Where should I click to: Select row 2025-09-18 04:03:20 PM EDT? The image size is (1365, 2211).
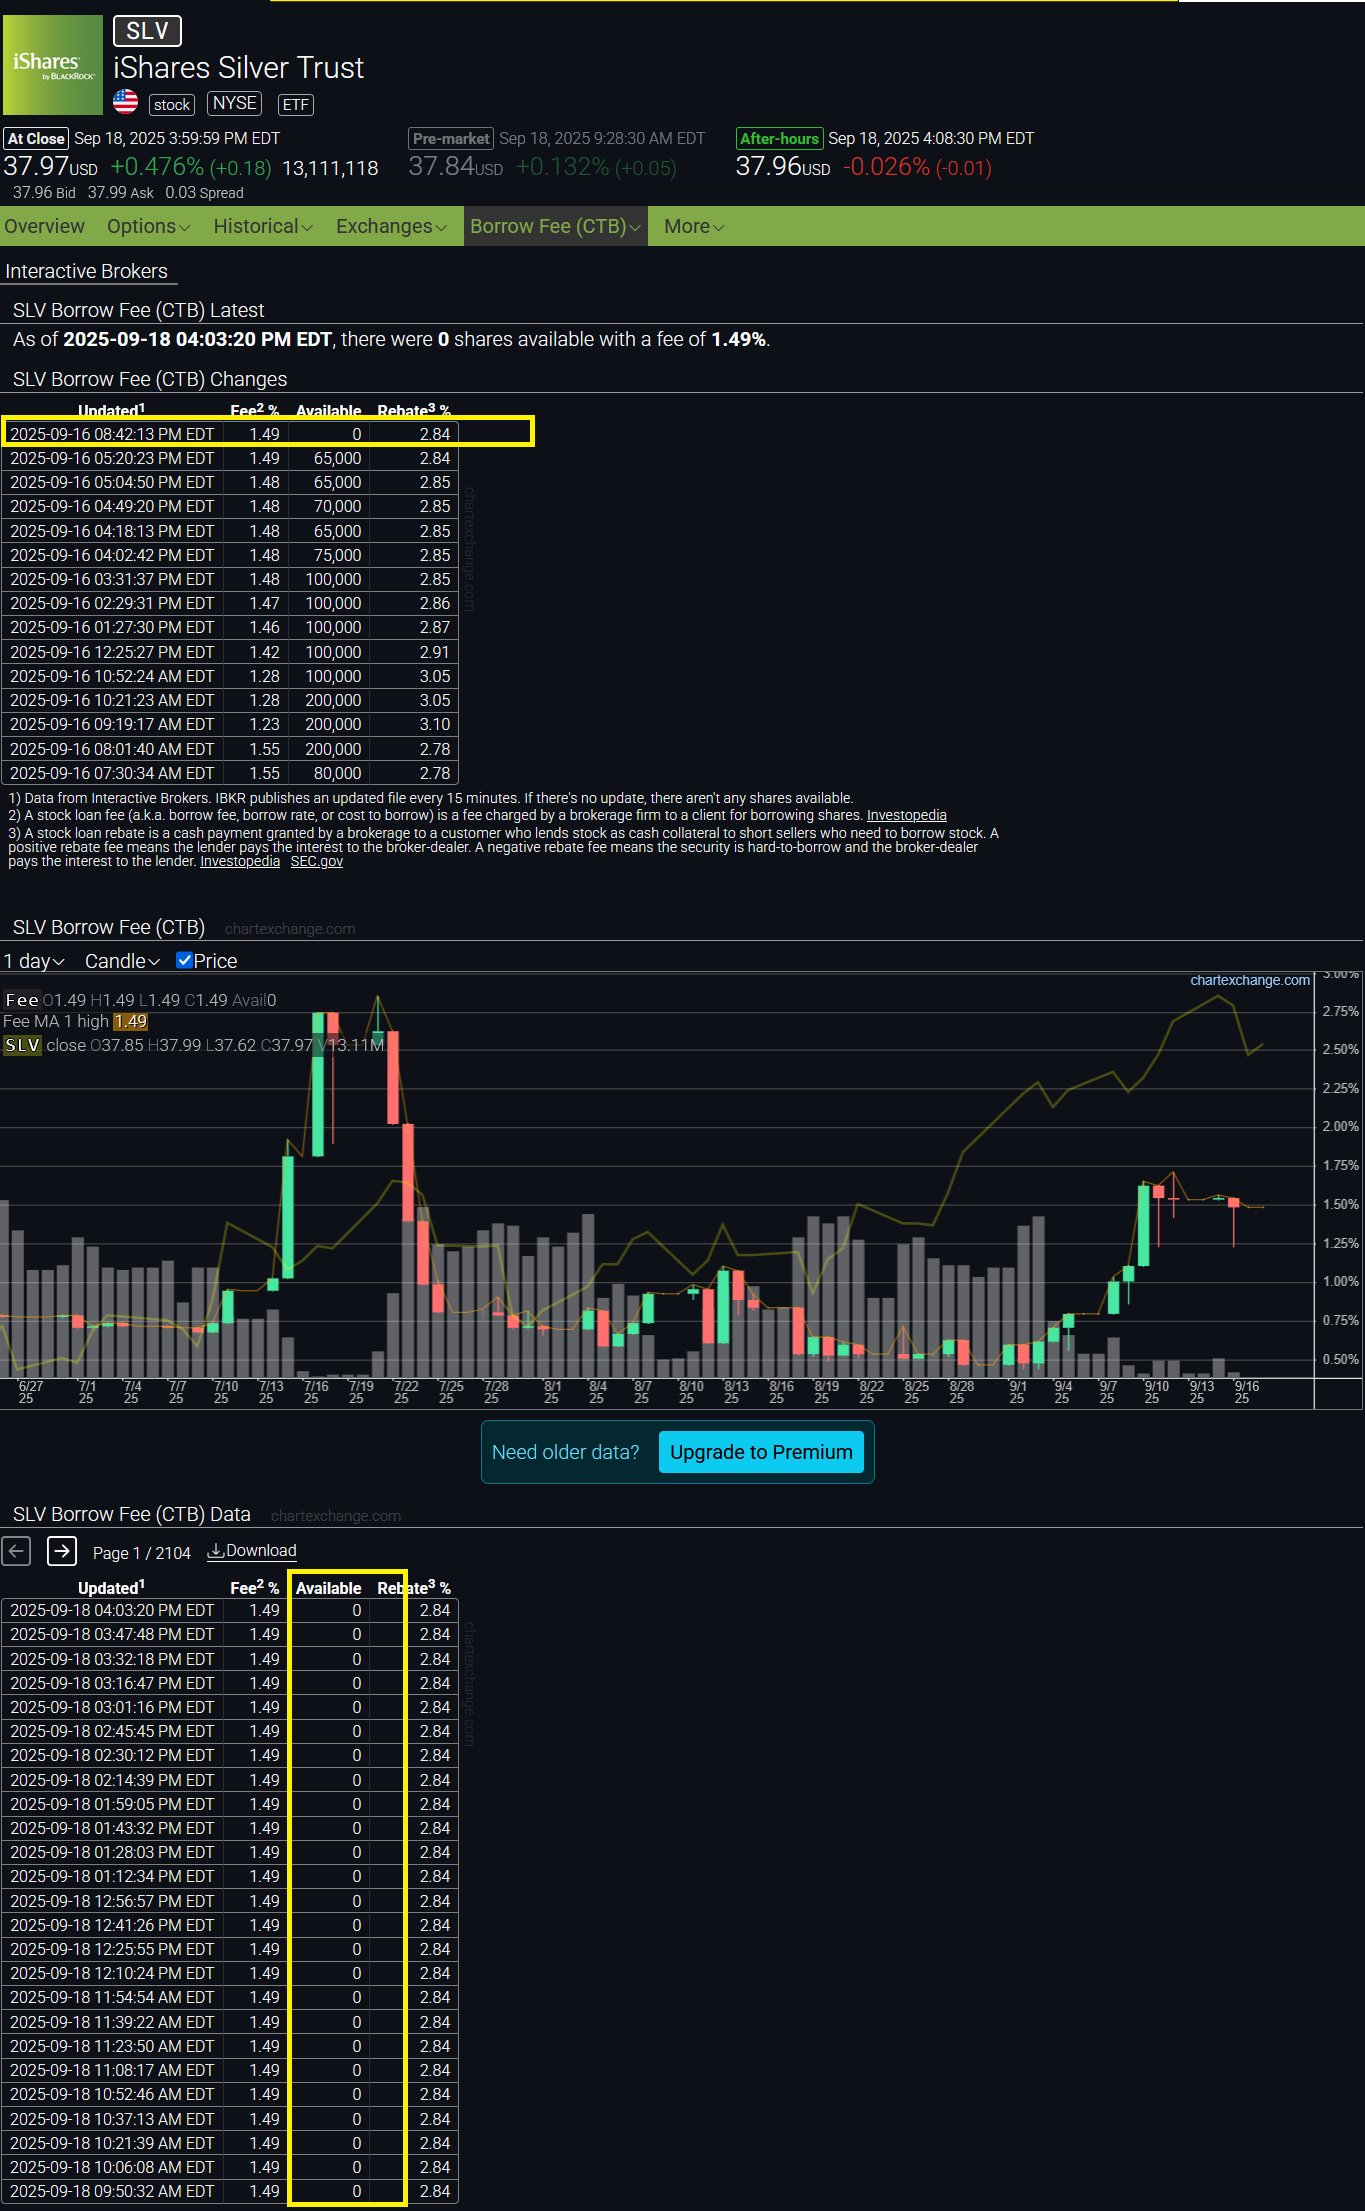tap(230, 1610)
